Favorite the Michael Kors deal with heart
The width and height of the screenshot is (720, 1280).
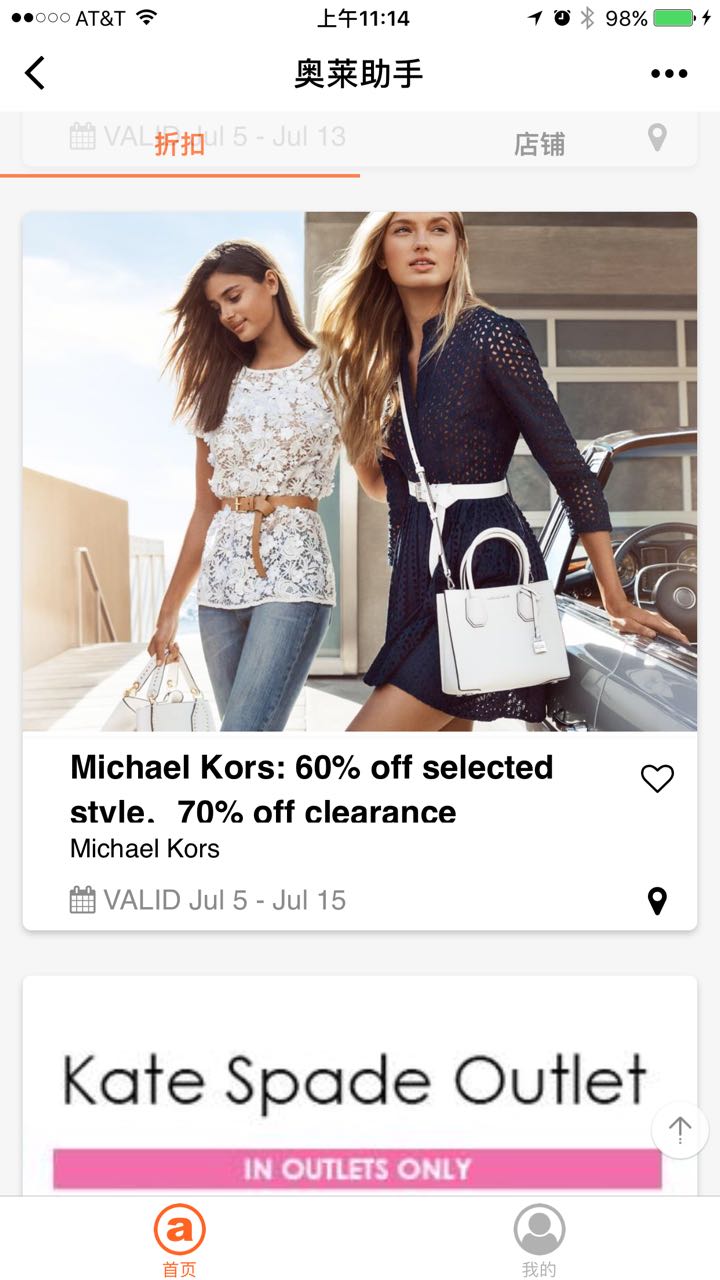657,778
